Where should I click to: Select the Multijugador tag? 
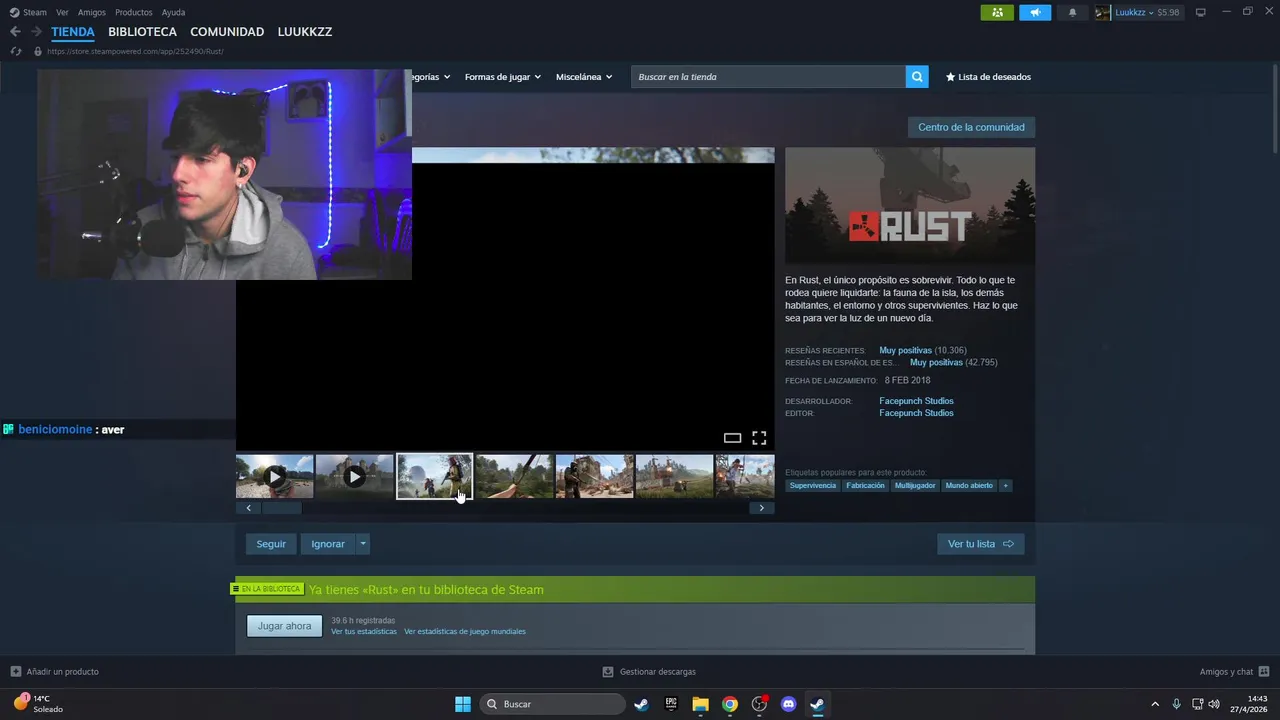coord(915,486)
